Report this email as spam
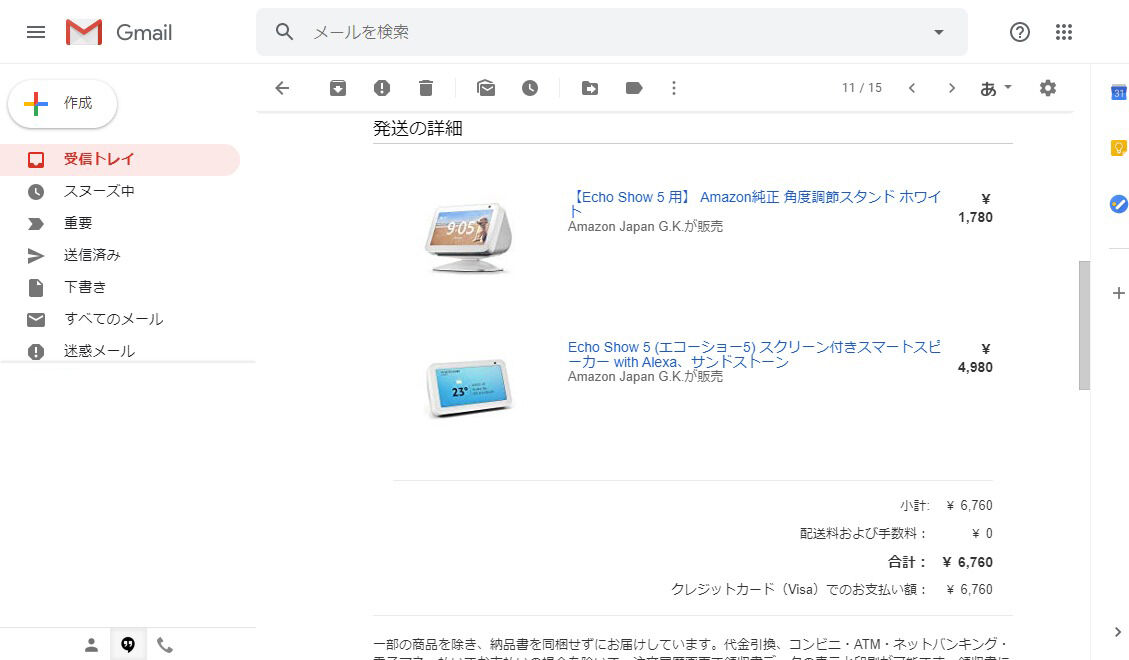Screen dimensions: 1129x660 pyautogui.click(x=382, y=88)
